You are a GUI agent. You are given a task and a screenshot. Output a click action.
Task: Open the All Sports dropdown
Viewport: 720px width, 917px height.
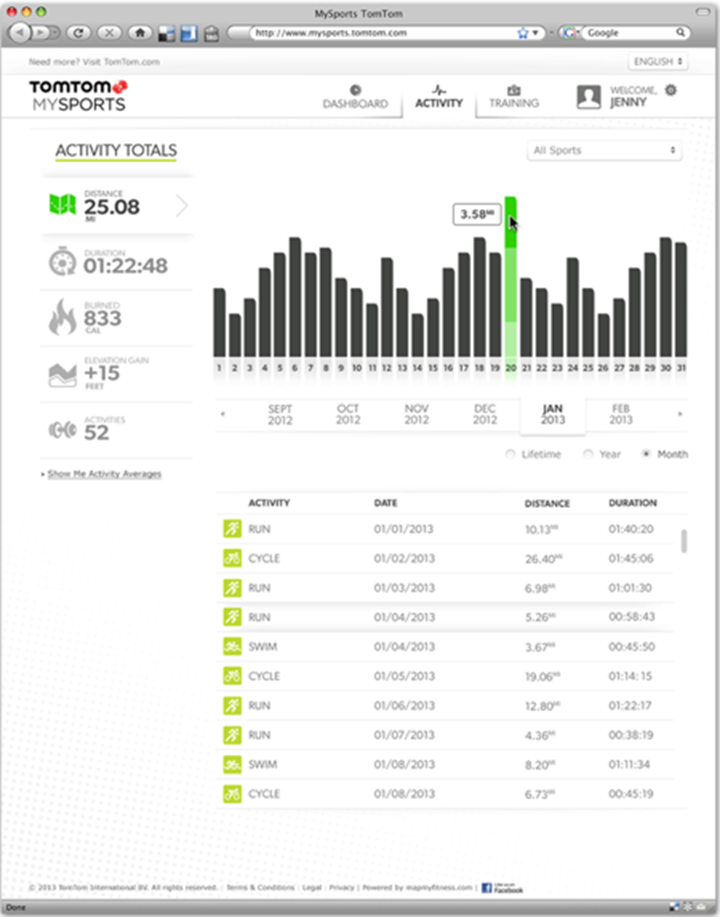pos(604,150)
